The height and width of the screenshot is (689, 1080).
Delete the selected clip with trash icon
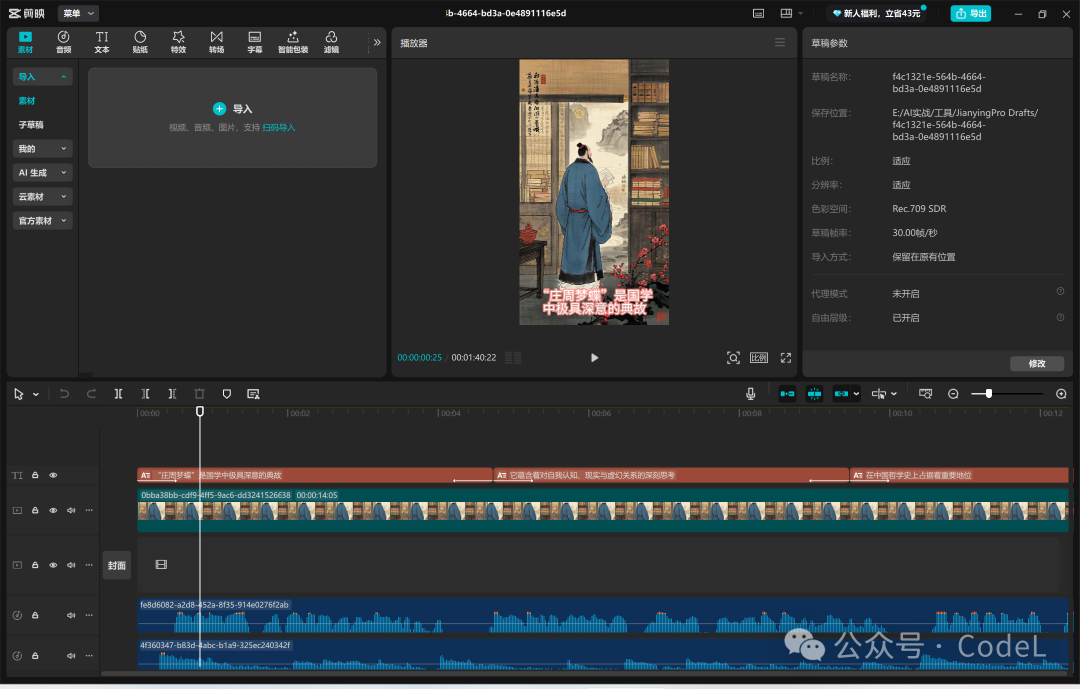pyautogui.click(x=200, y=394)
